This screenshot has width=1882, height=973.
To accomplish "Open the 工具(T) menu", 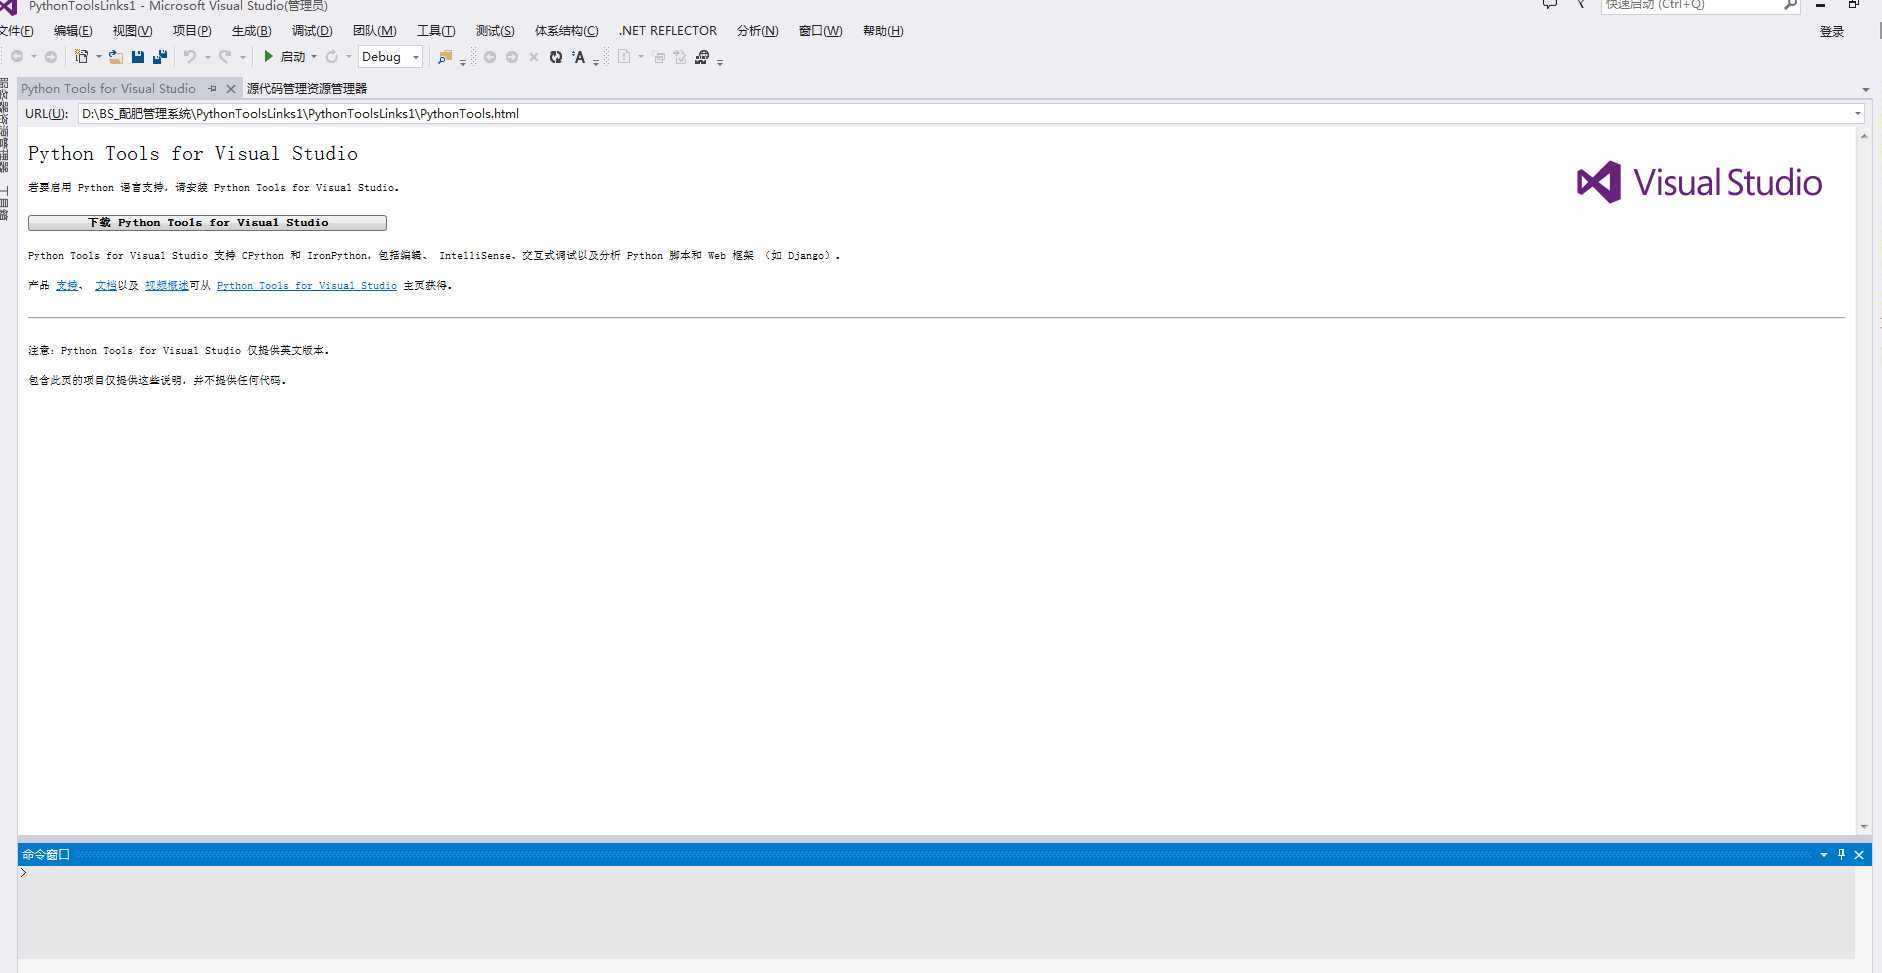I will tap(436, 31).
